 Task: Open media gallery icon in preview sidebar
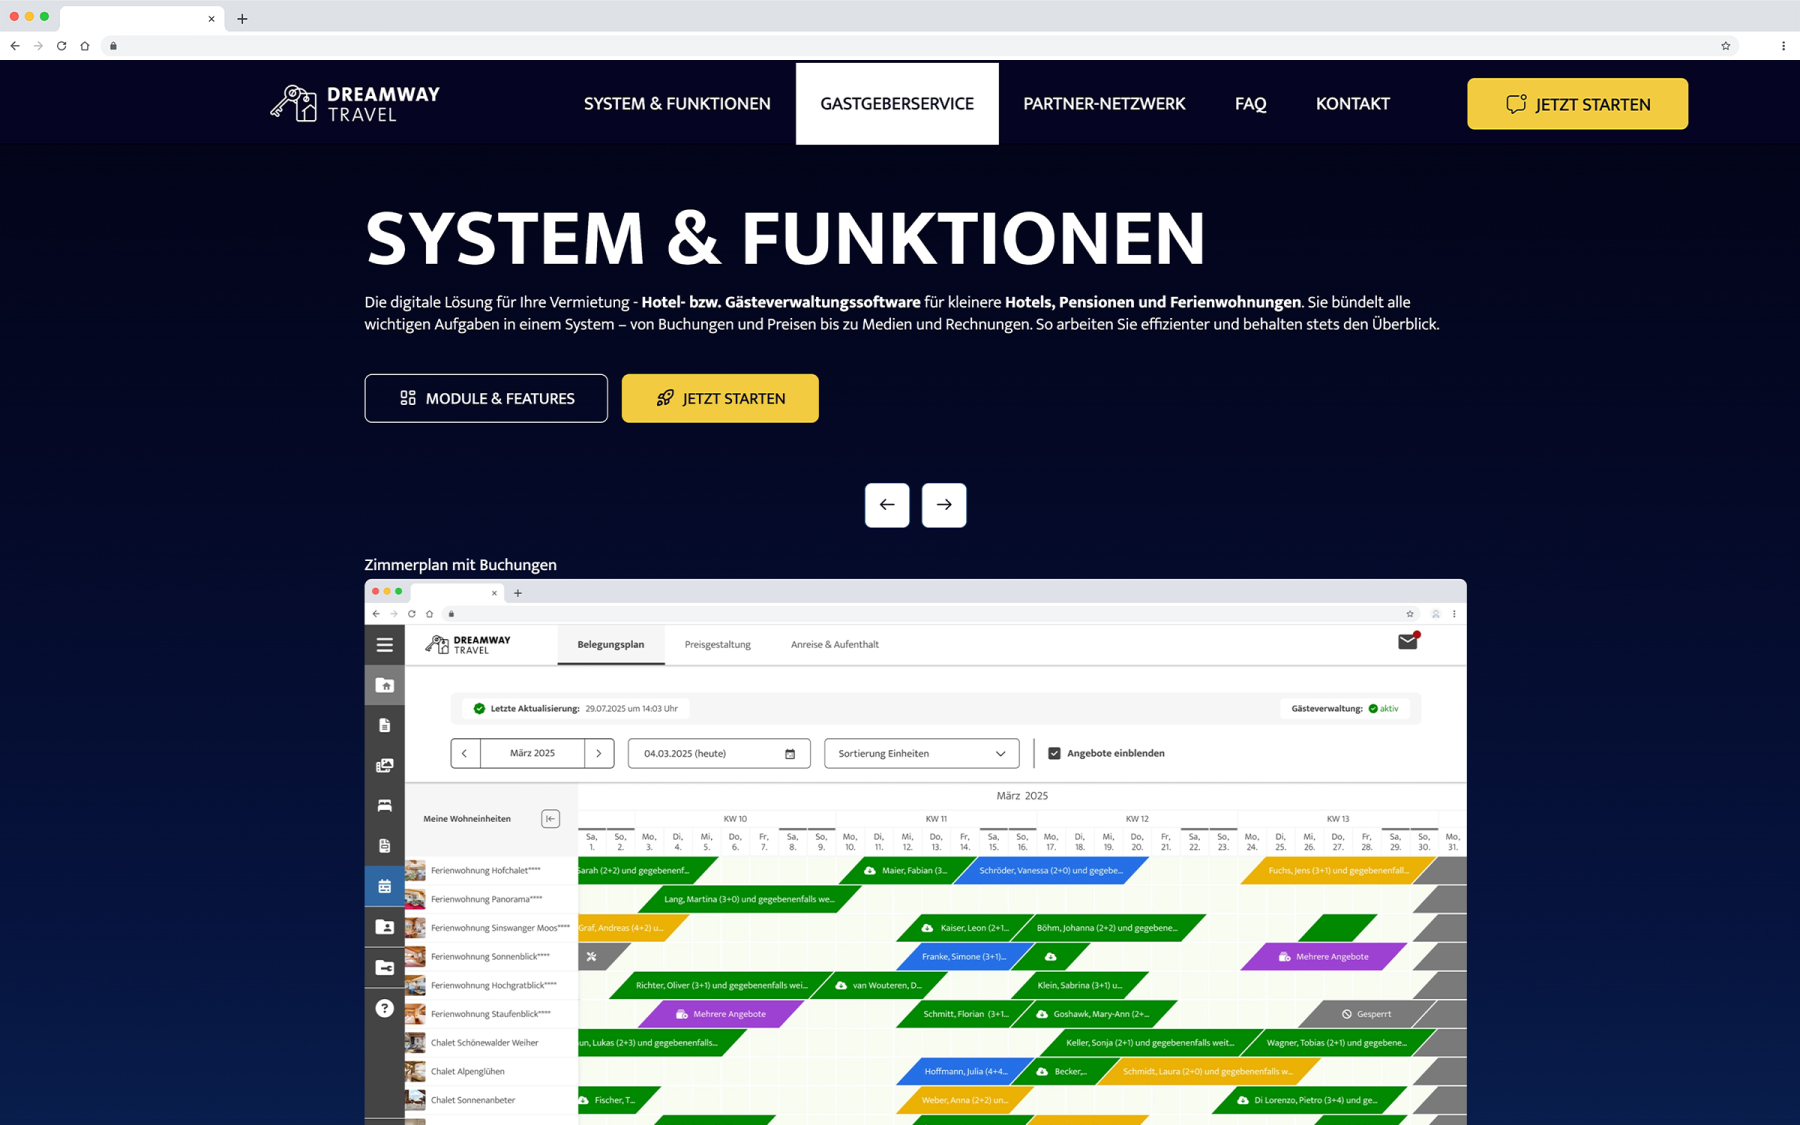pos(384,765)
